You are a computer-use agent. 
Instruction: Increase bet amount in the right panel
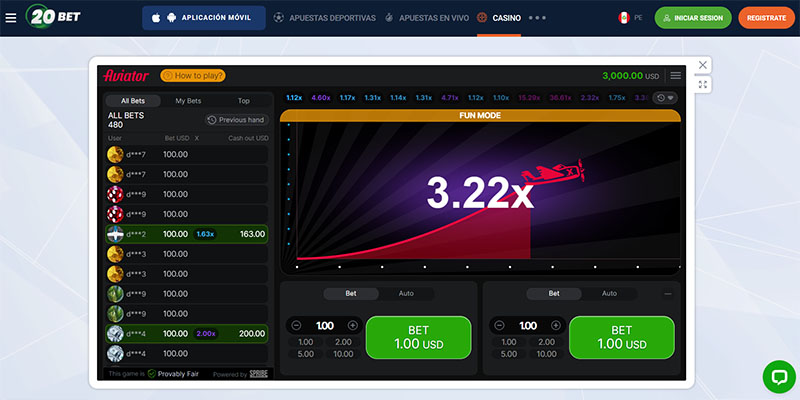click(556, 326)
